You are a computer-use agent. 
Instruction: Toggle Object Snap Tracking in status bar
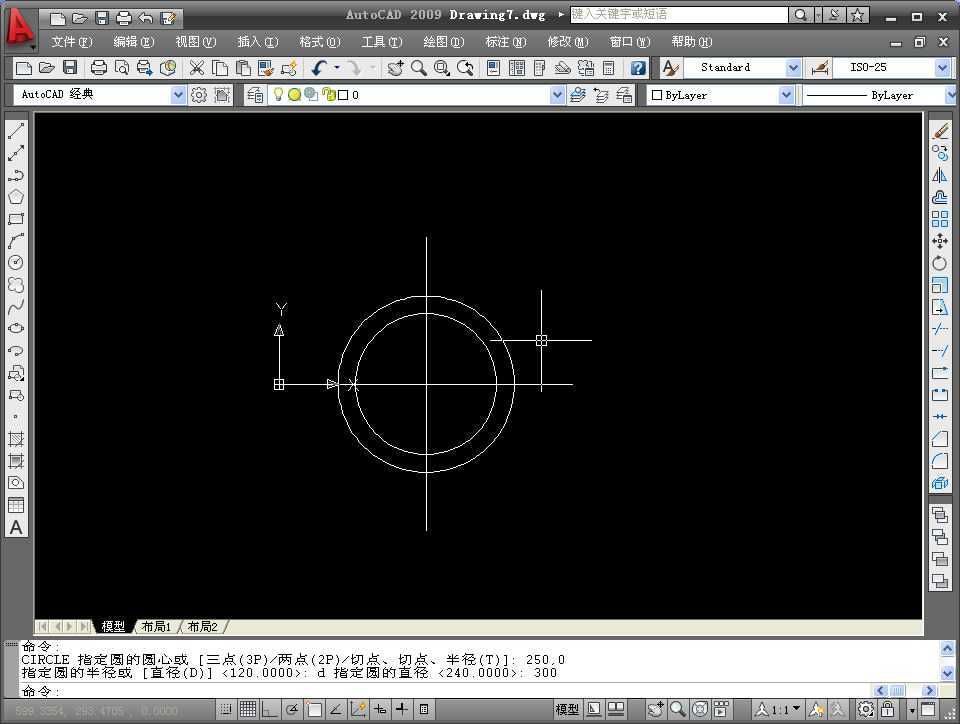point(336,709)
